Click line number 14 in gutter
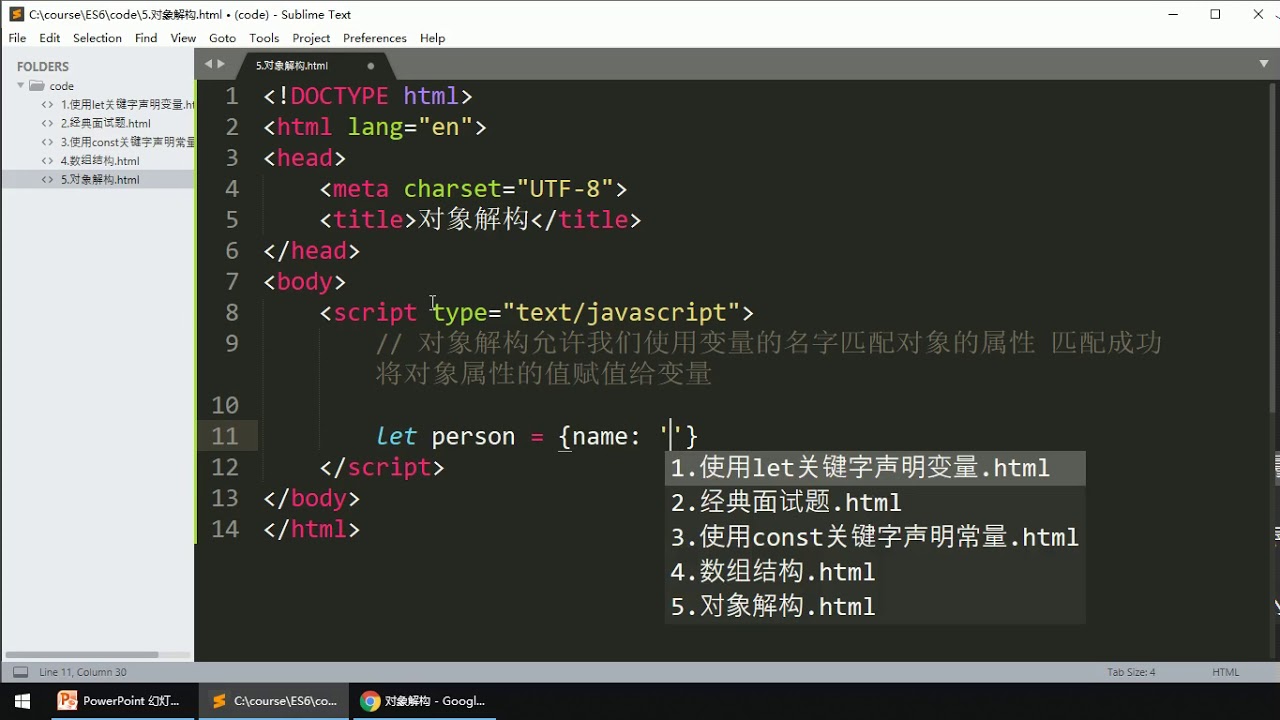 coord(225,529)
